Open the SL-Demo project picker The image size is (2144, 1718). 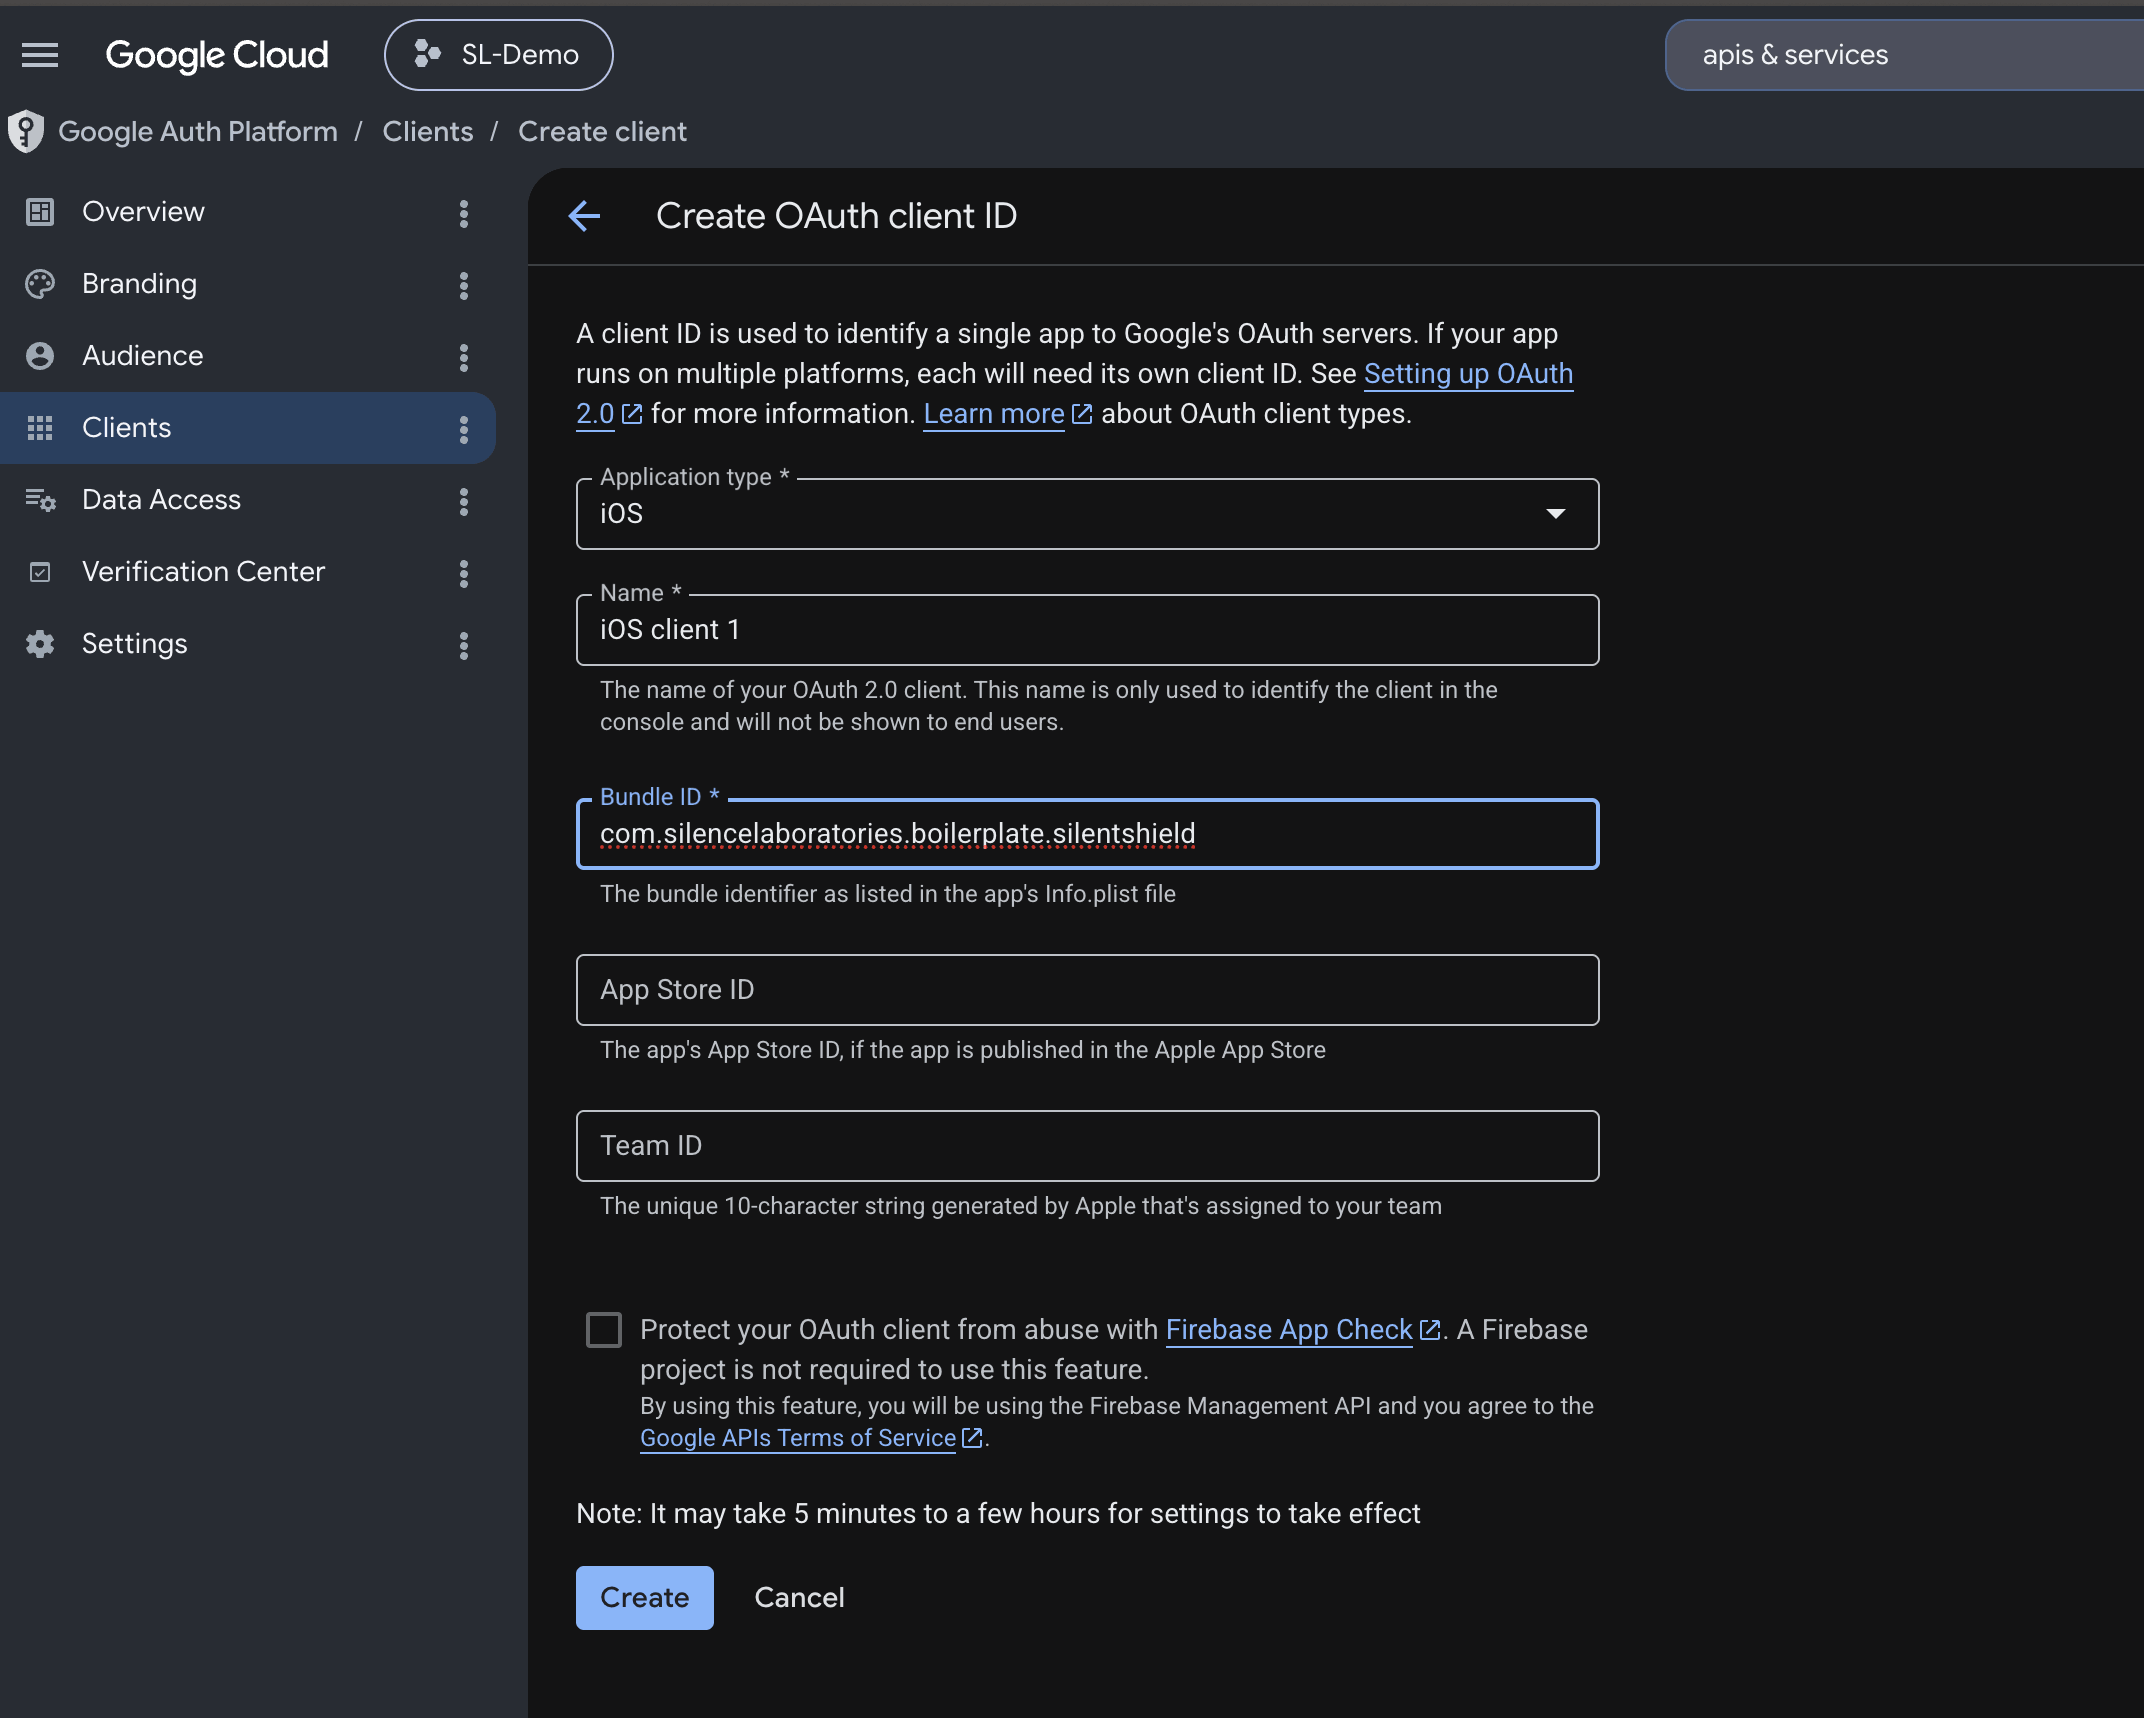(x=498, y=55)
